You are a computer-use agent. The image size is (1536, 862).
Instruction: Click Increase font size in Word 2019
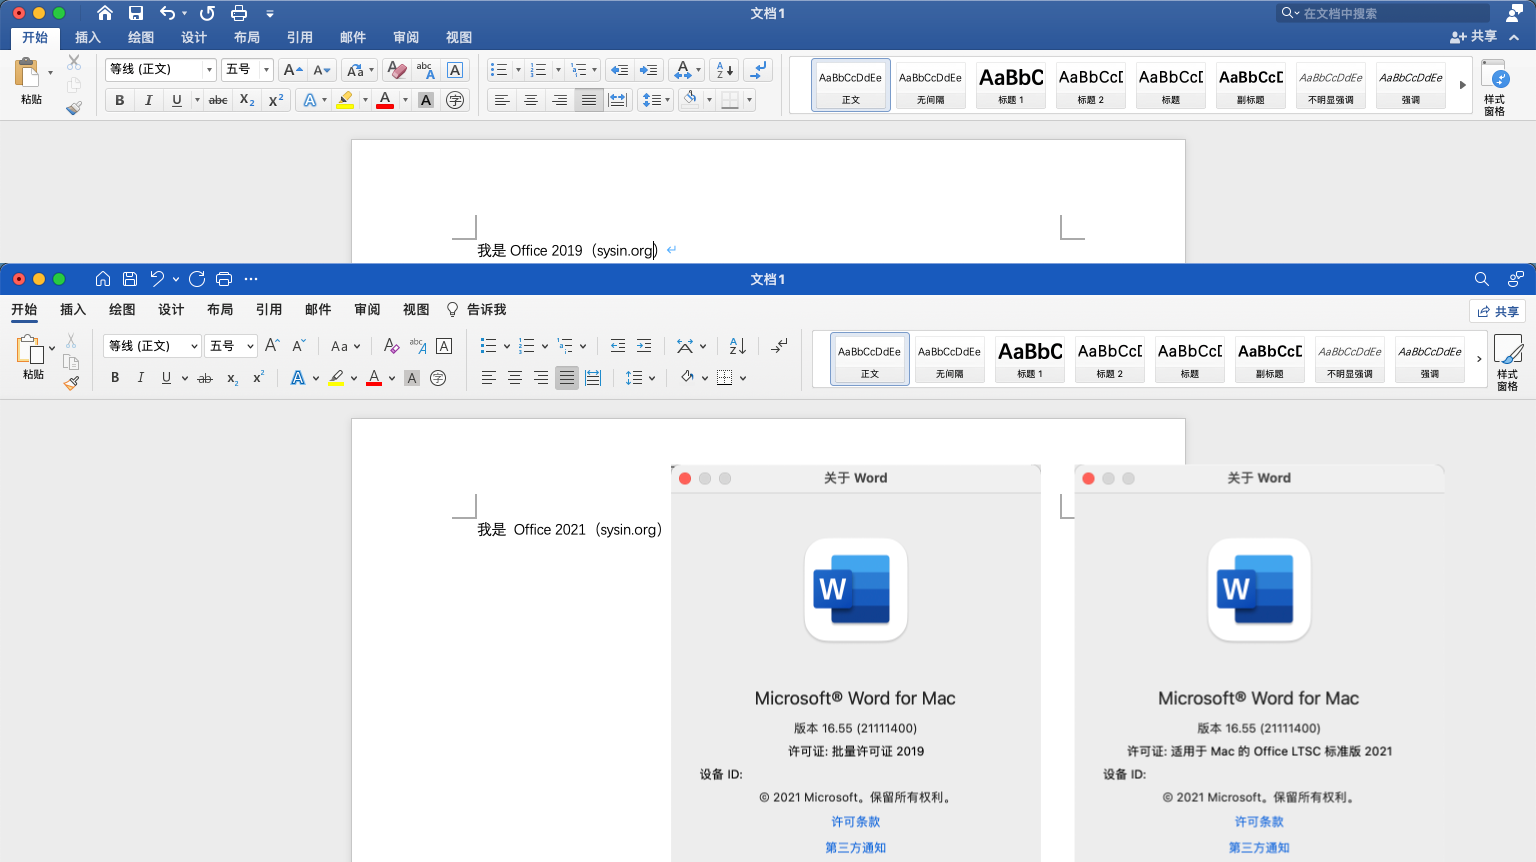coord(292,69)
